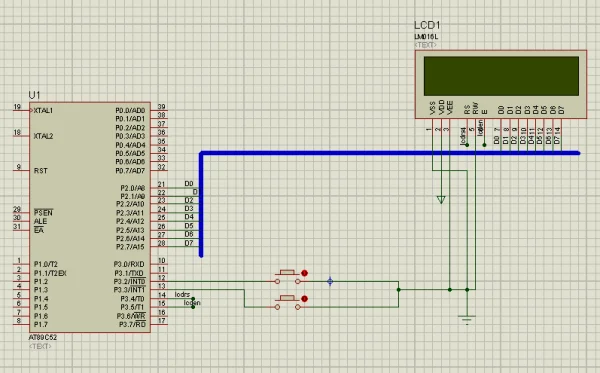Image resolution: width=600 pixels, height=373 pixels.
Task: Click the P2.0/A8 pin label
Action: [x=133, y=188]
